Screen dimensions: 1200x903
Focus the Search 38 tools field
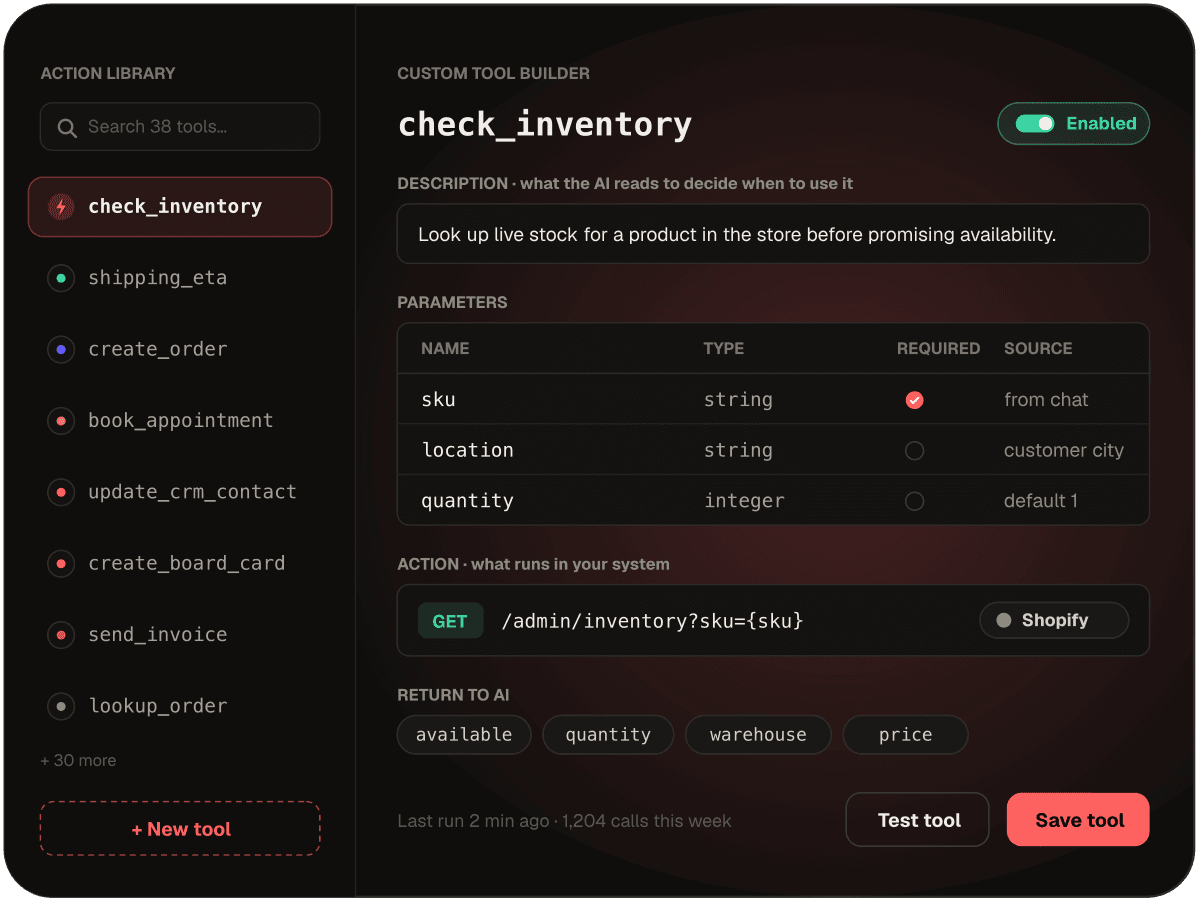pos(180,127)
